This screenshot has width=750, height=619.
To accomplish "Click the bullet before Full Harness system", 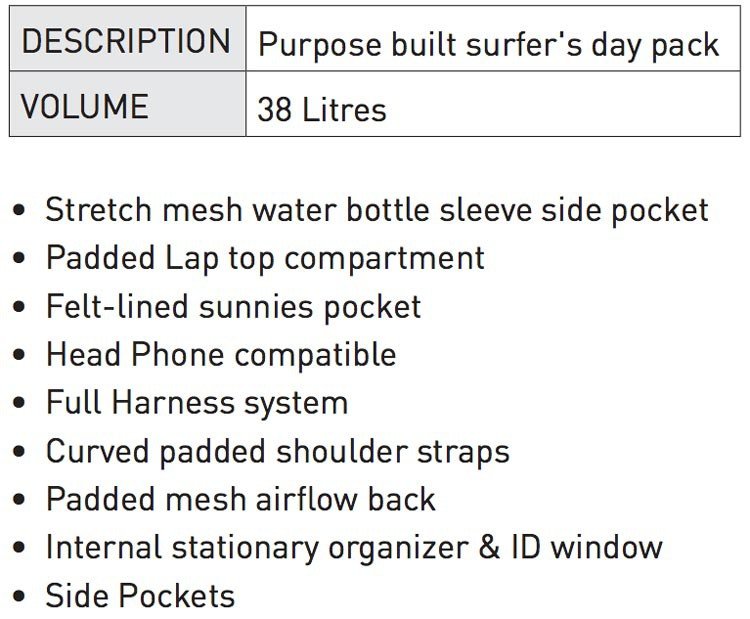I will pyautogui.click(x=19, y=403).
